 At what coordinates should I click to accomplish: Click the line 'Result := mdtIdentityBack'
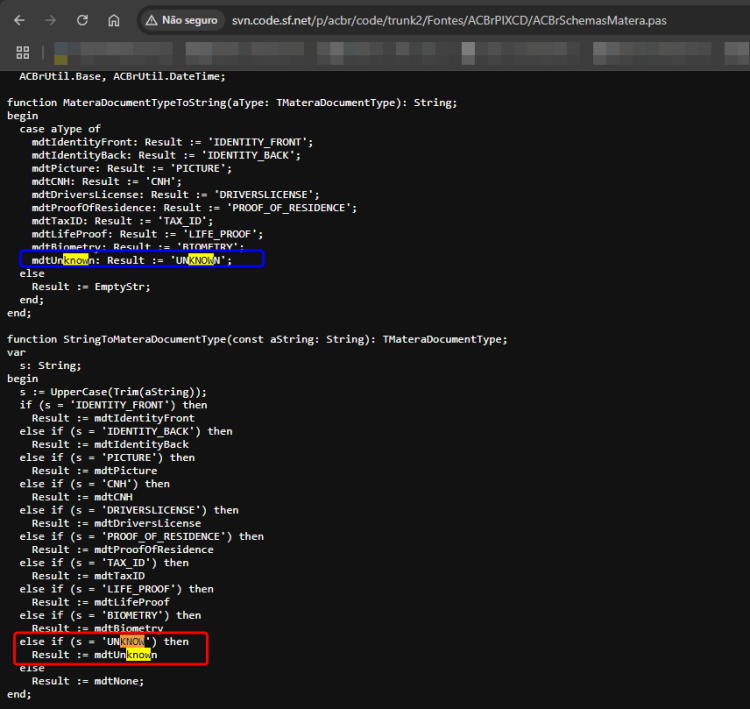click(110, 445)
